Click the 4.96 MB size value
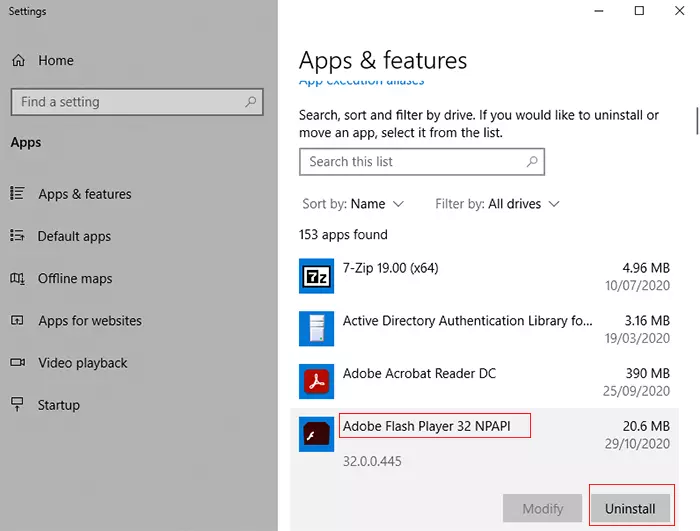The height and width of the screenshot is (531, 700). pyautogui.click(x=646, y=268)
